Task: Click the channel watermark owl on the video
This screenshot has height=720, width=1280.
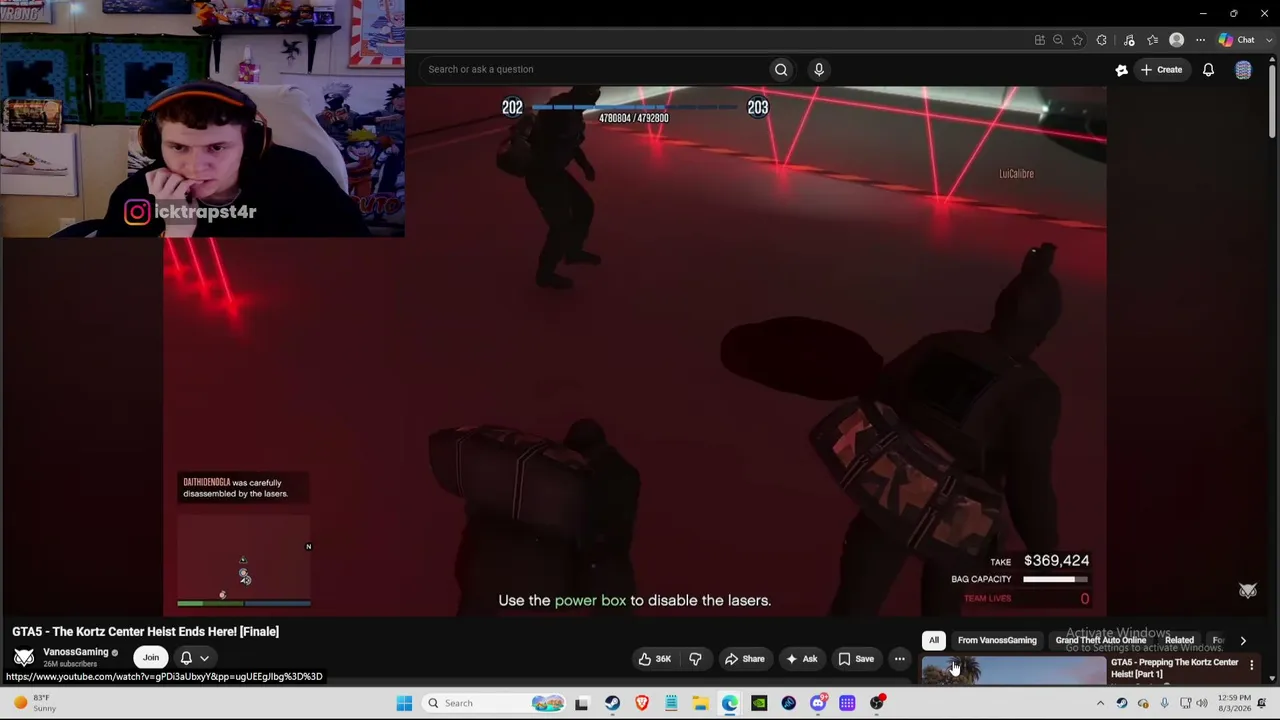Action: [1248, 591]
